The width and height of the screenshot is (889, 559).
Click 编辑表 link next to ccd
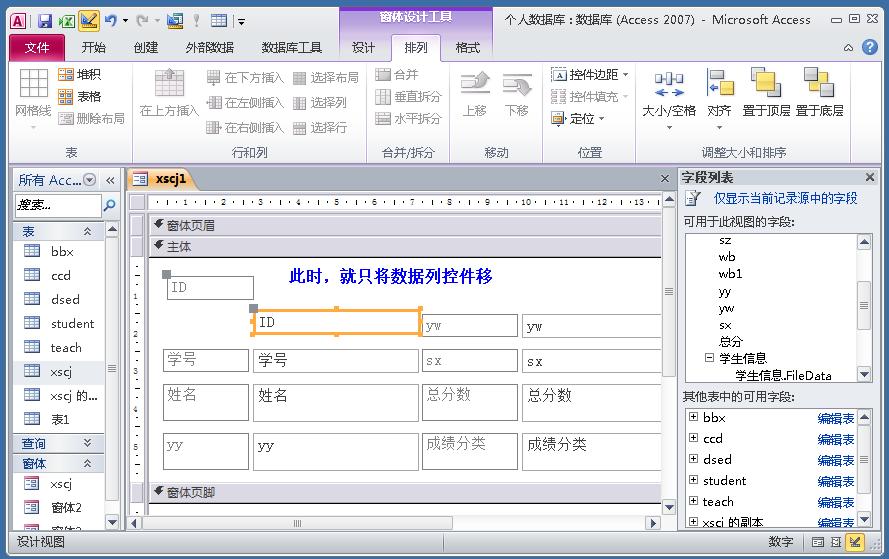pos(835,439)
